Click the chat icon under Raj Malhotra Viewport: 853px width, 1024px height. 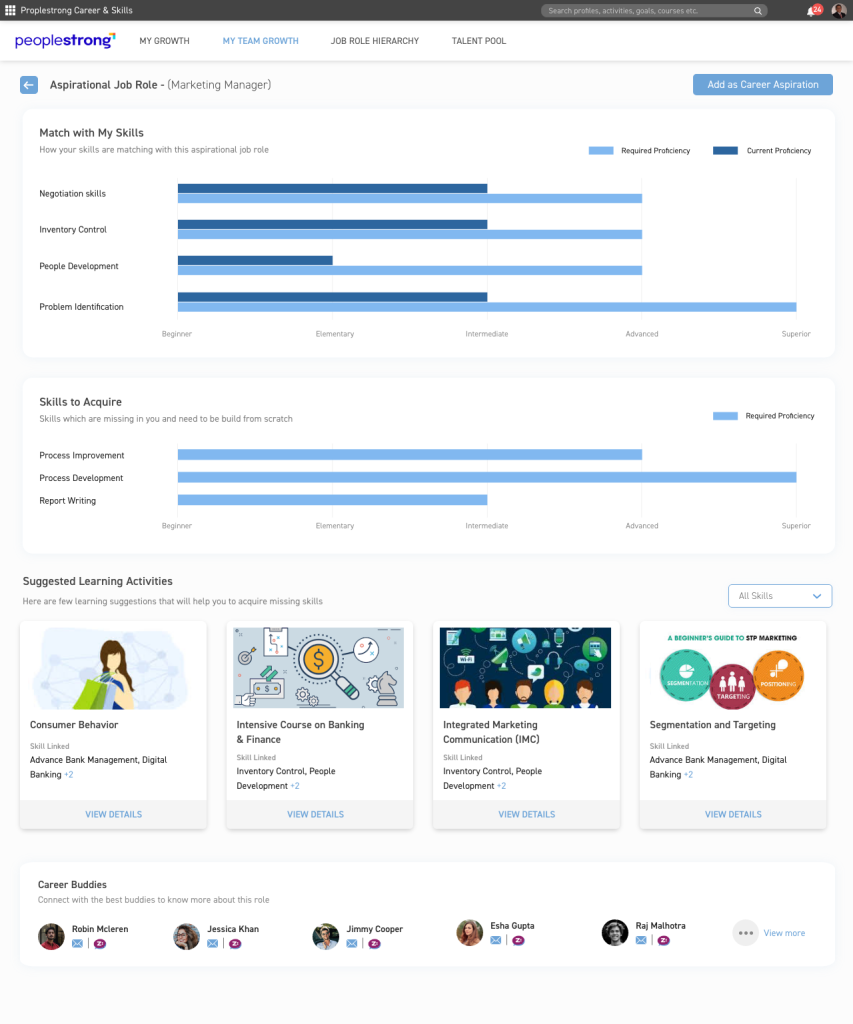[663, 940]
